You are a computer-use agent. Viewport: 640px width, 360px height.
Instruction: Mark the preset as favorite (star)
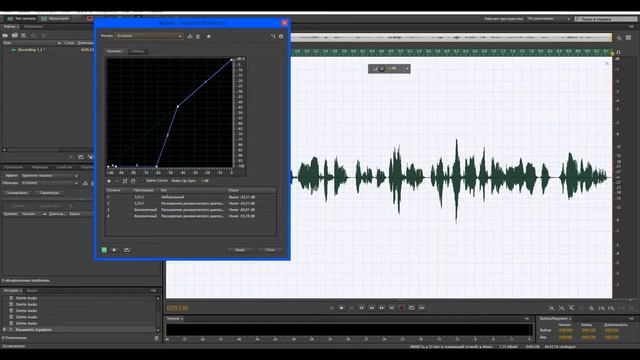tap(209, 36)
